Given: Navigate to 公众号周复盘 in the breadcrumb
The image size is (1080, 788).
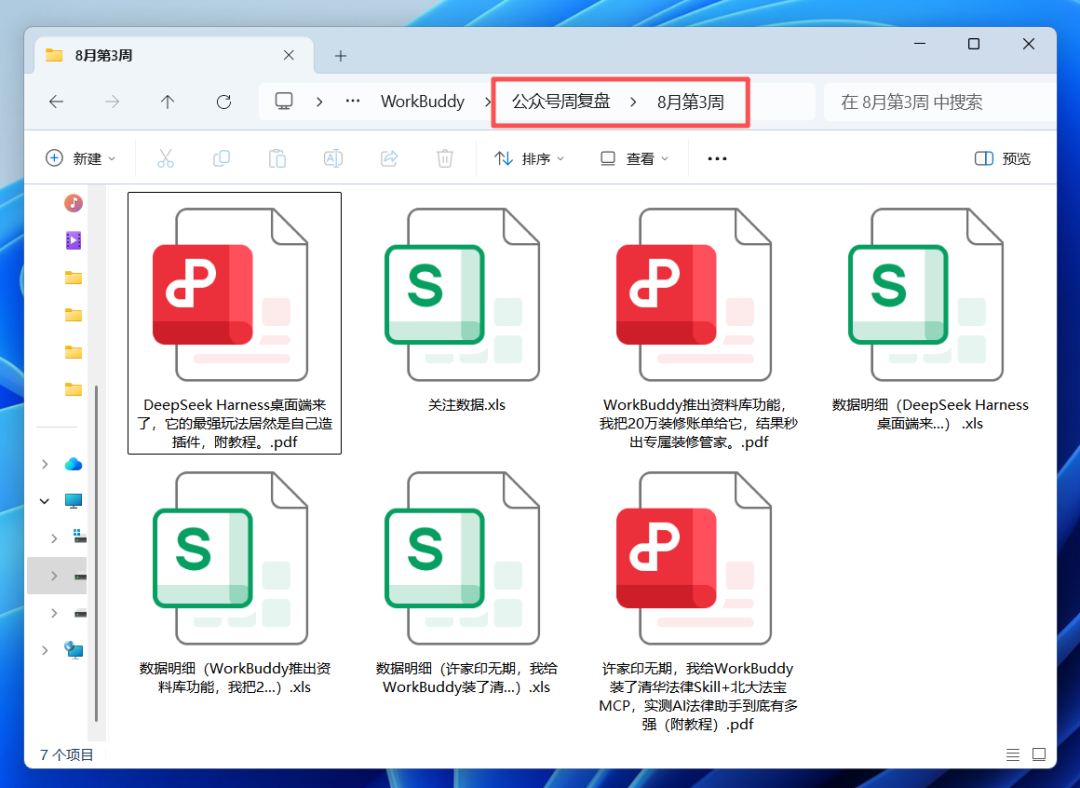Looking at the screenshot, I should coord(561,102).
